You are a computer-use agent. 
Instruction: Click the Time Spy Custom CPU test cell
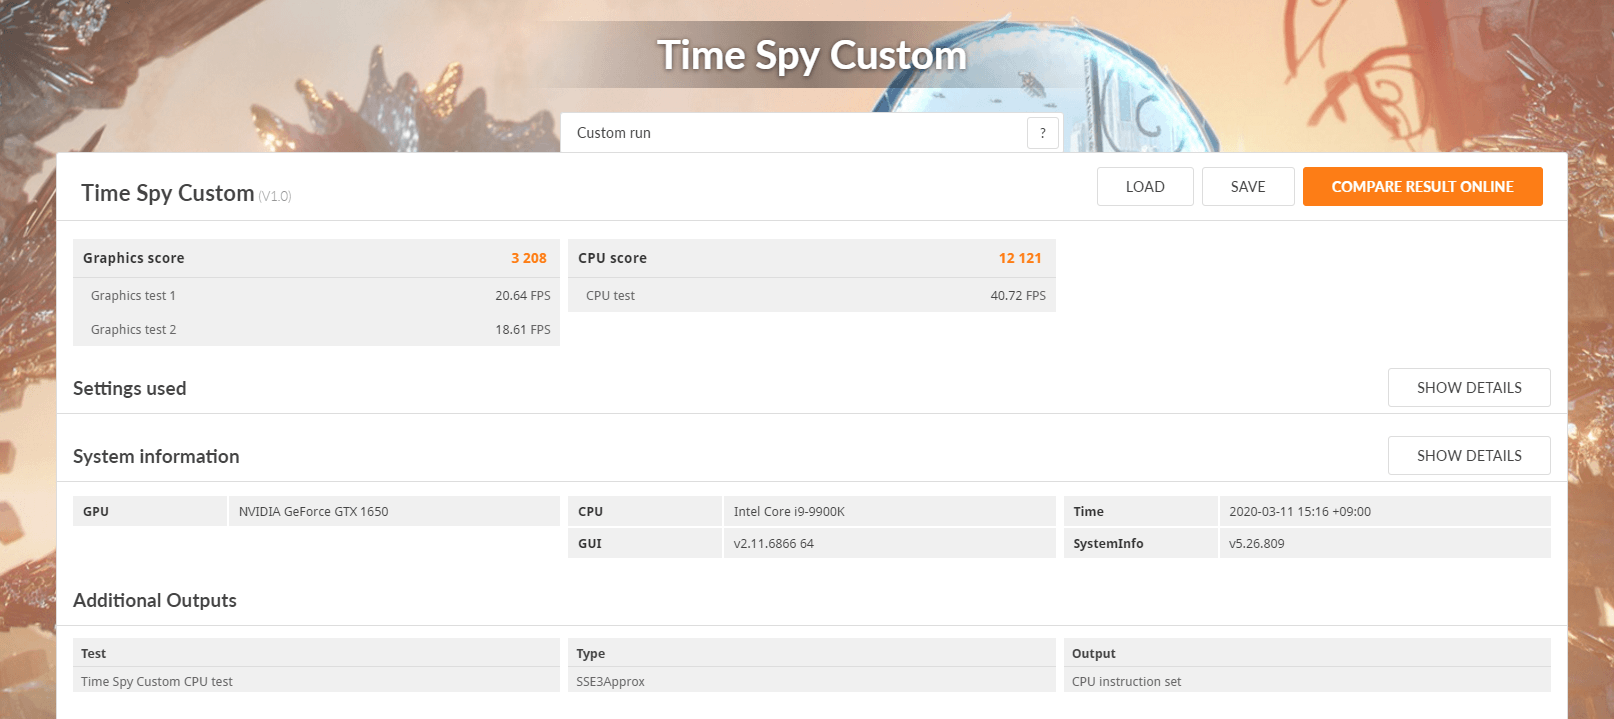(316, 682)
